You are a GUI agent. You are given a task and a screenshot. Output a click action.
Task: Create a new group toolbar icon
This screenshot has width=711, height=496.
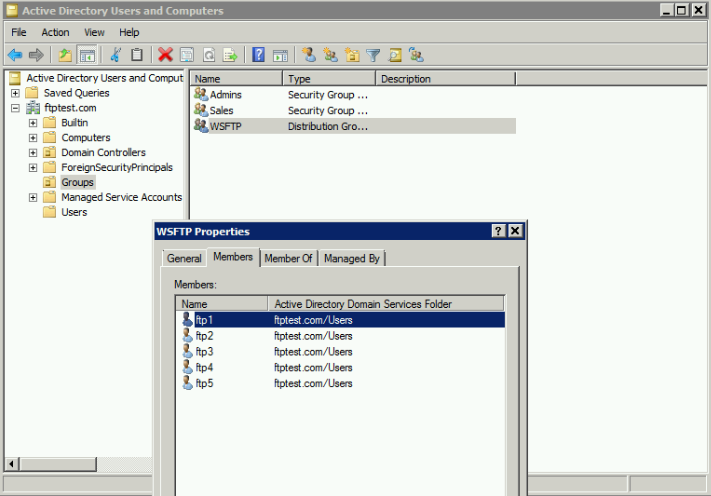tap(330, 55)
